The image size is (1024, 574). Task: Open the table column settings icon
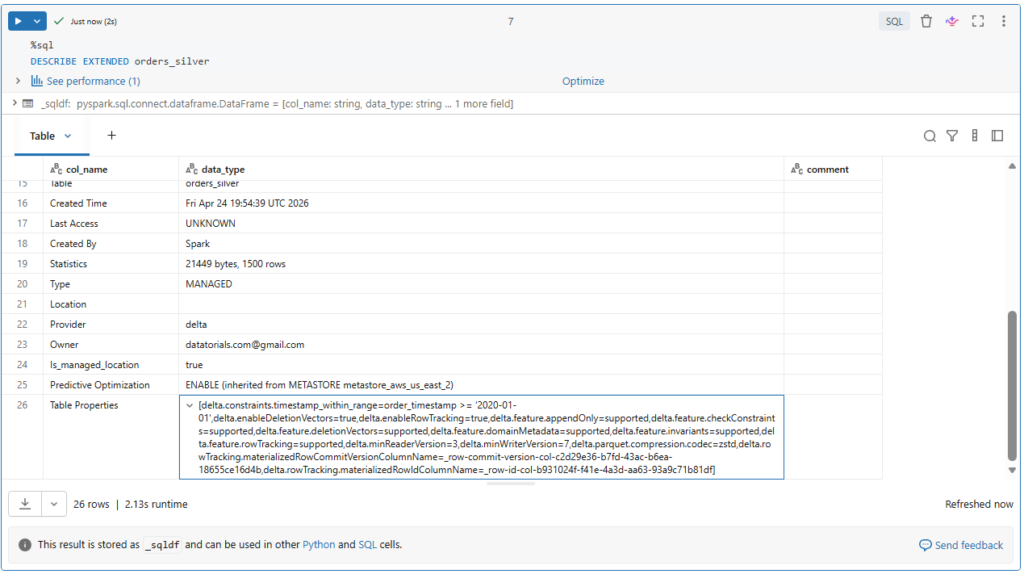coord(974,136)
